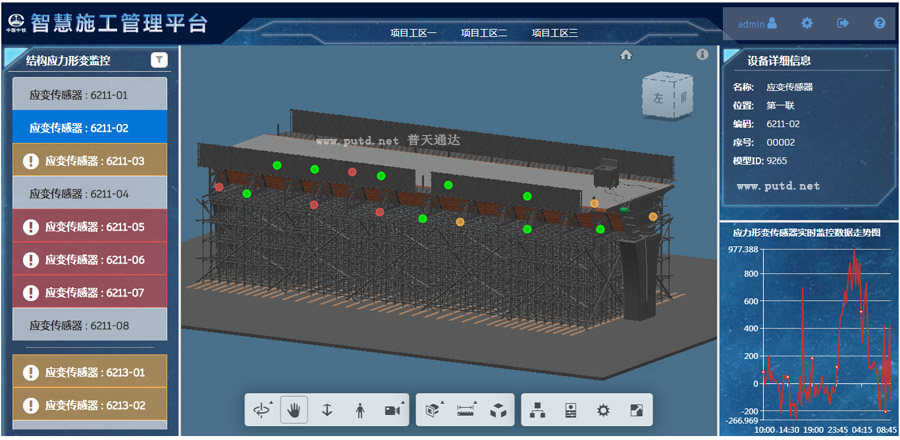This screenshot has height=440, width=900.
Task: Click the view cube's 左 face
Action: pyautogui.click(x=658, y=98)
